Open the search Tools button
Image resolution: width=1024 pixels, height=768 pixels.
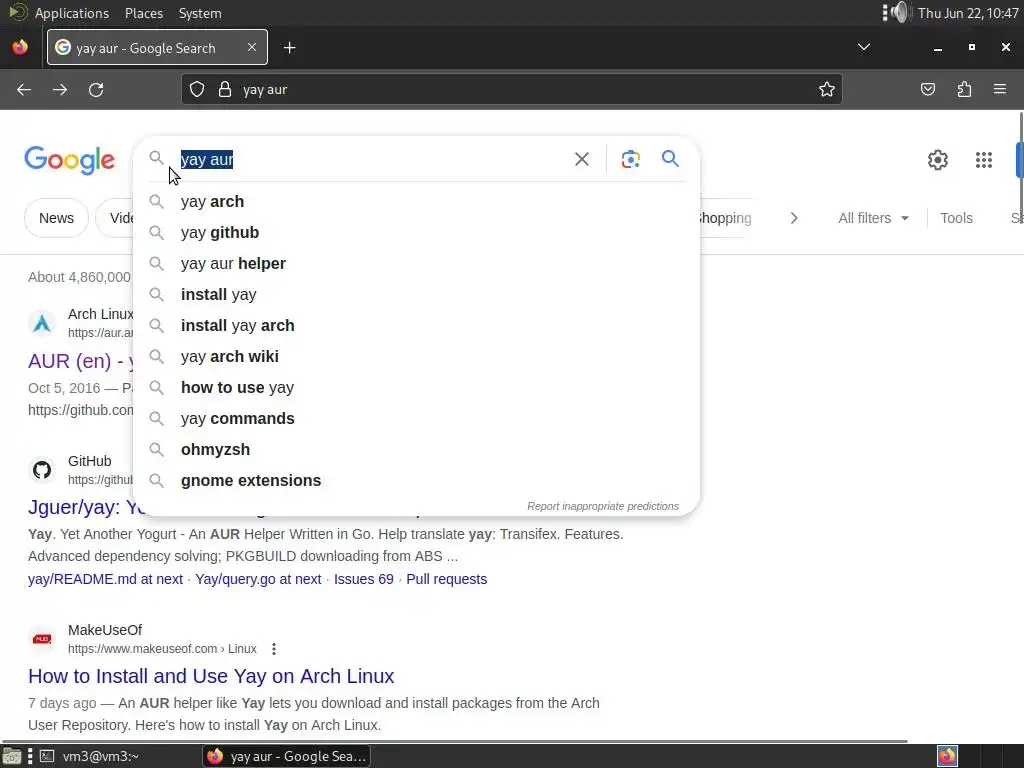(956, 218)
